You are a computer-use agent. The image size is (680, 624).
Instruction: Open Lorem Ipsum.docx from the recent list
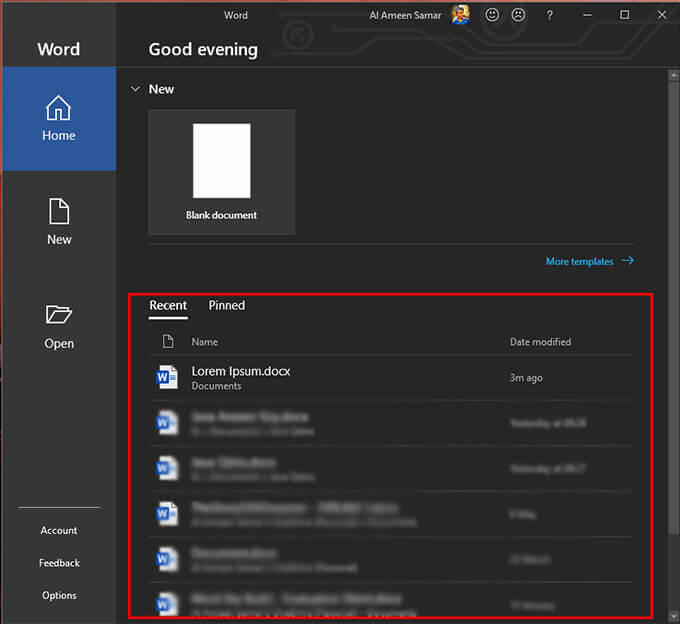[391, 378]
